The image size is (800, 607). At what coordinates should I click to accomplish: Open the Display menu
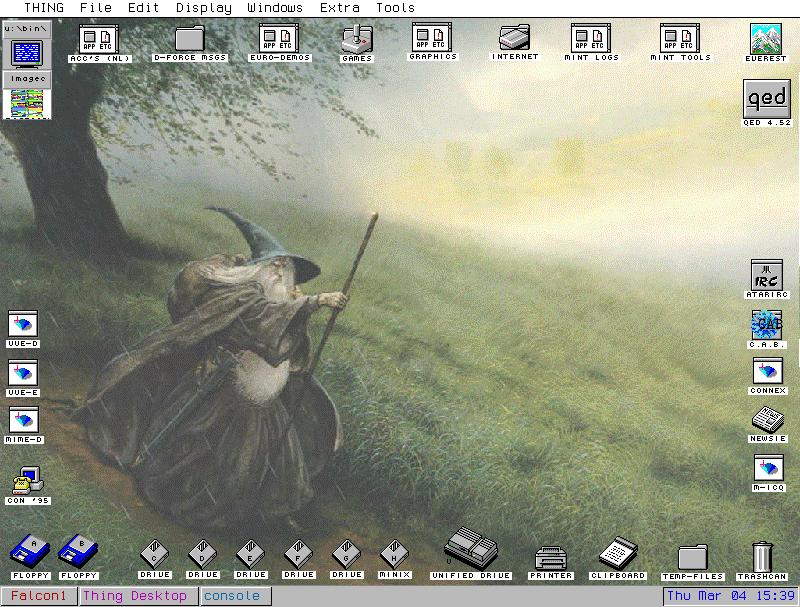point(204,8)
